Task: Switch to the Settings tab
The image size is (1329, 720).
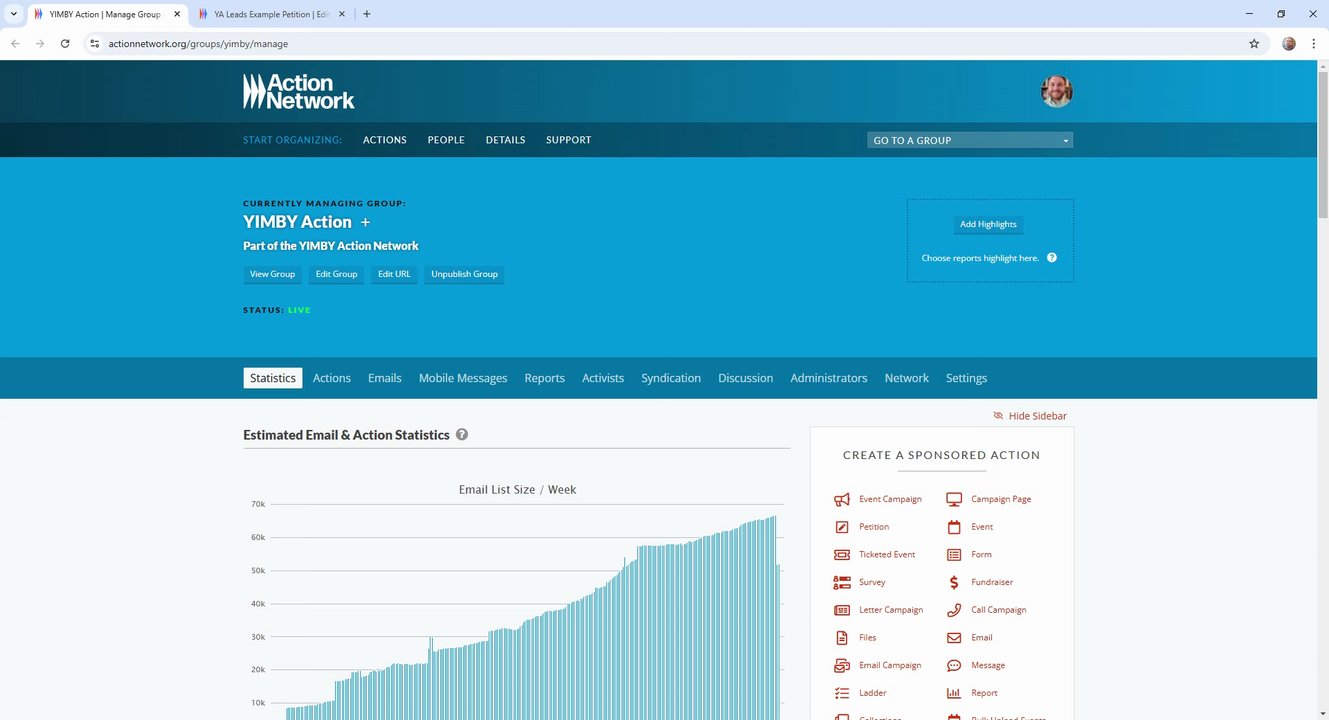Action: coord(966,378)
